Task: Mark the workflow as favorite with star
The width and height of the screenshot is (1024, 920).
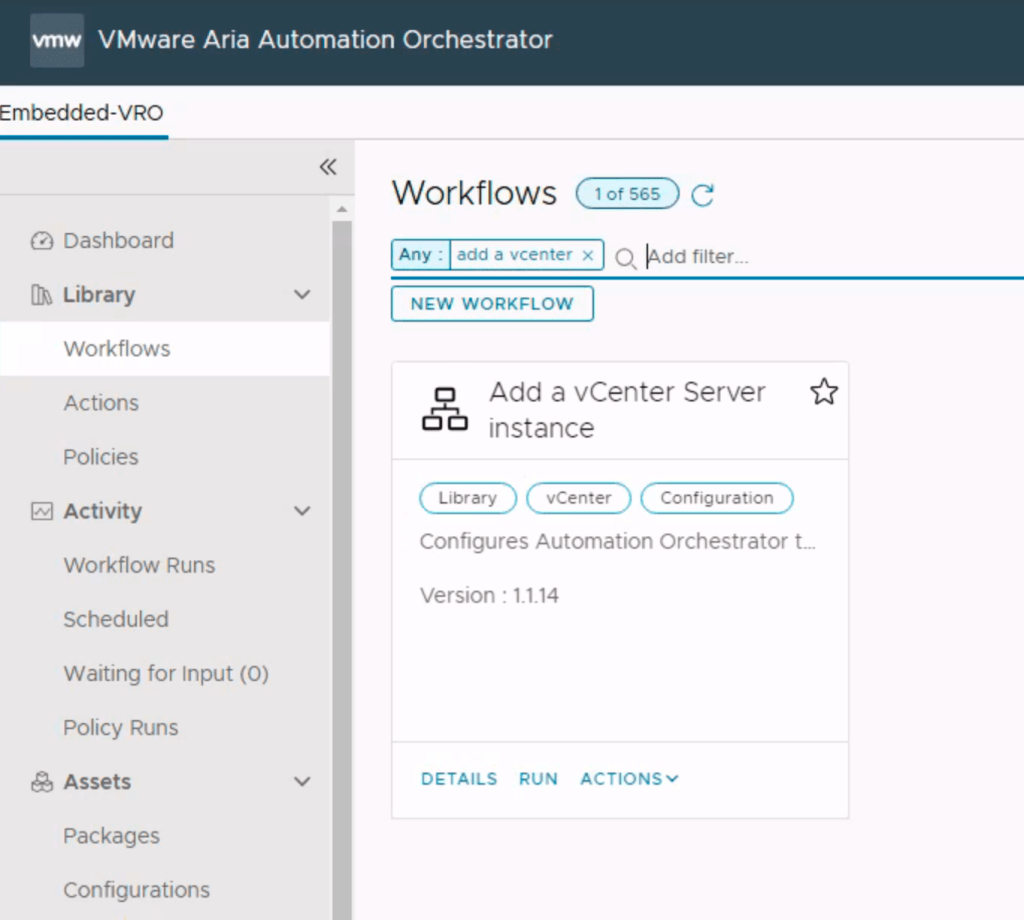Action: pos(823,392)
